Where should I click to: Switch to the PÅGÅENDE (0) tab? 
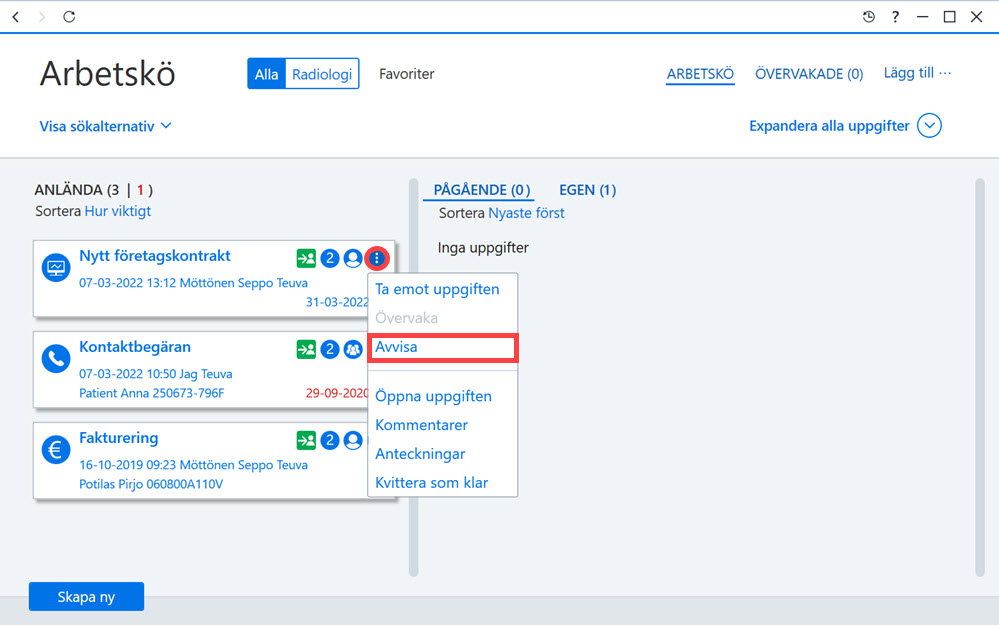tap(482, 190)
